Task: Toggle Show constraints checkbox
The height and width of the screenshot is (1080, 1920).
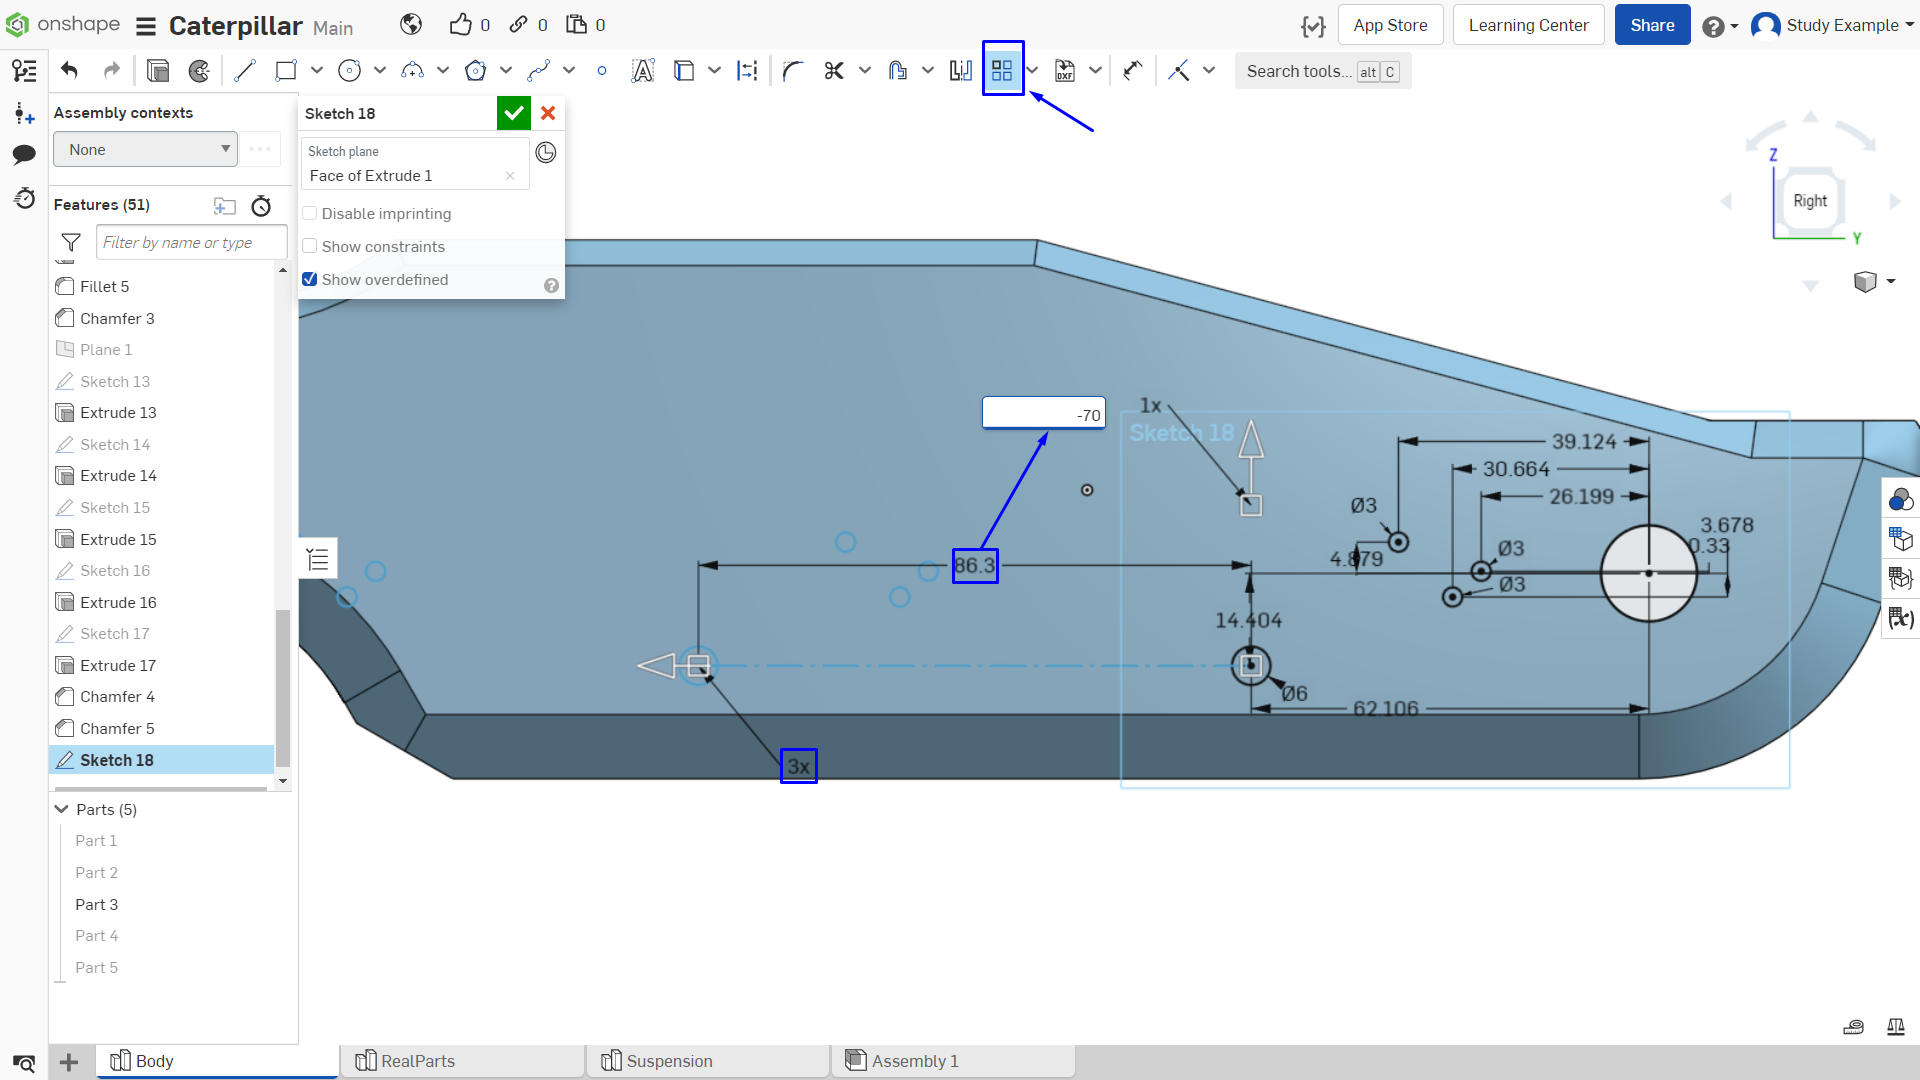Action: pos(310,246)
